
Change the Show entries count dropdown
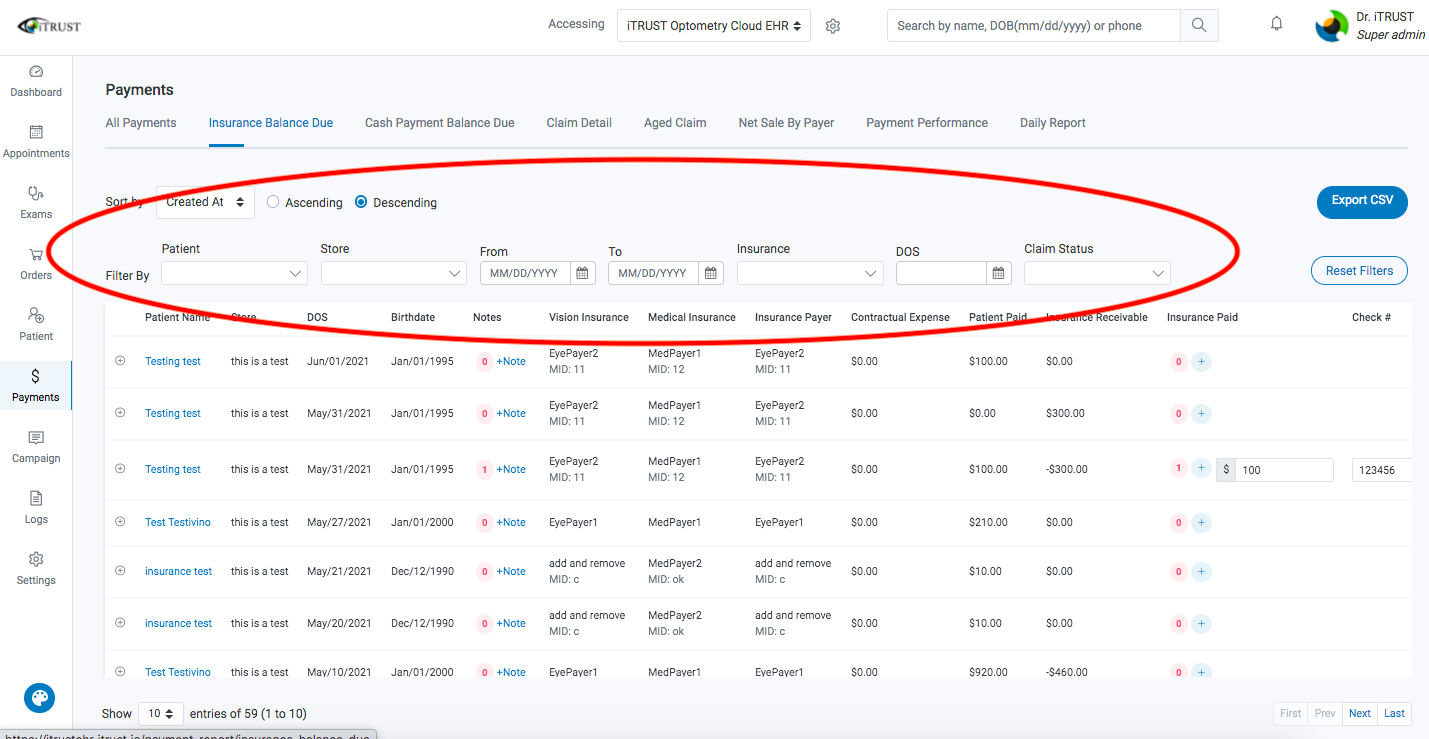160,713
